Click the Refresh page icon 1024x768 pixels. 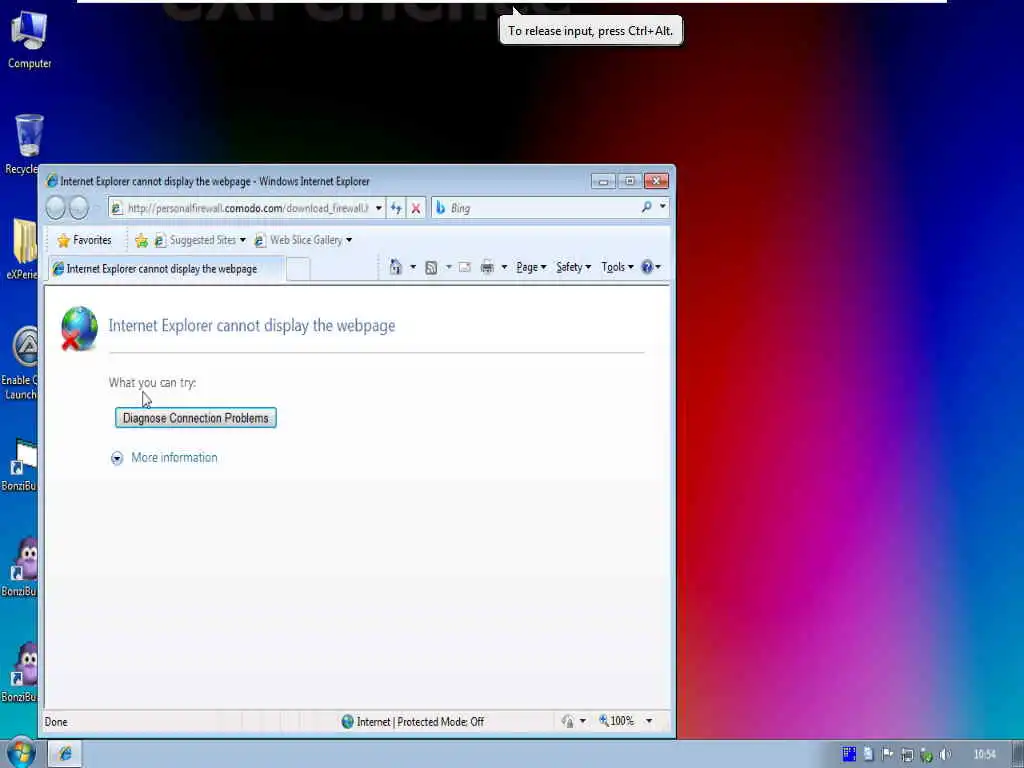pos(396,208)
